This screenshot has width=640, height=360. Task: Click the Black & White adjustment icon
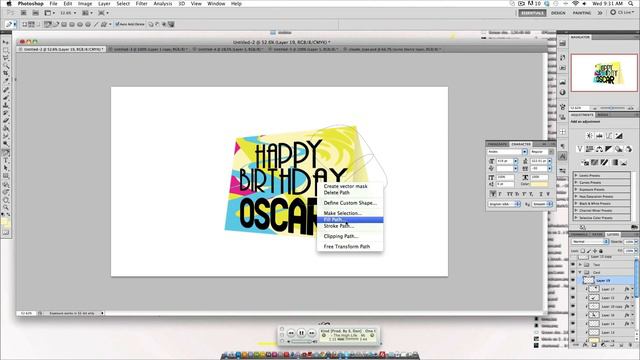609,149
